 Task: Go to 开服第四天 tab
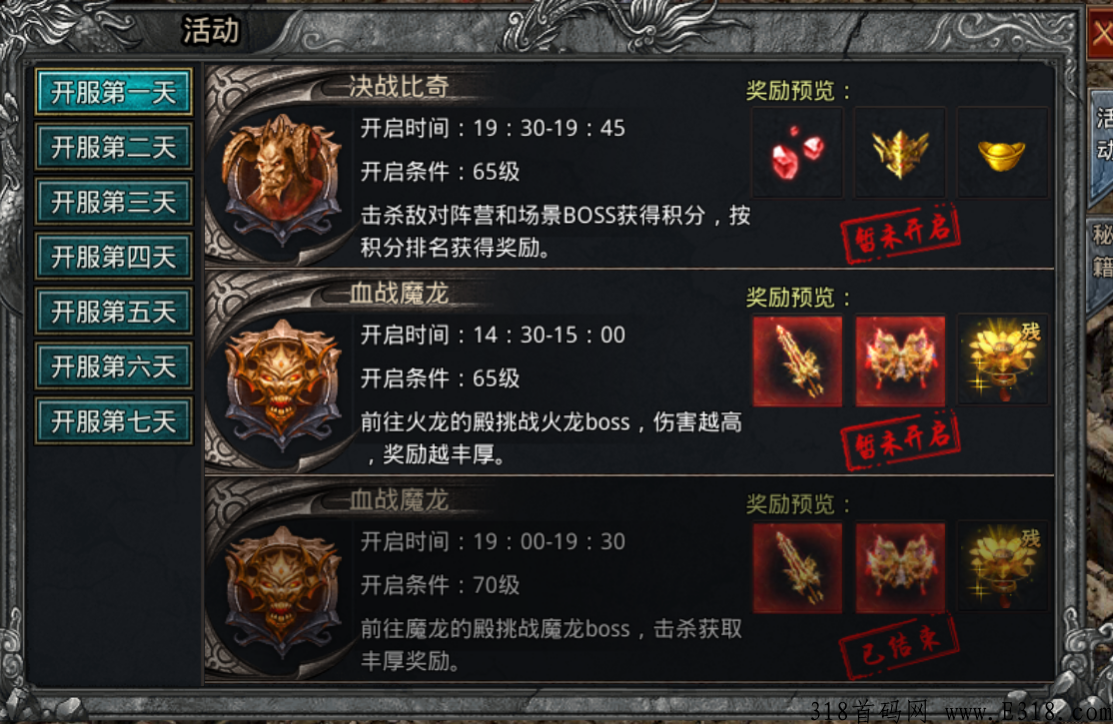(x=114, y=256)
